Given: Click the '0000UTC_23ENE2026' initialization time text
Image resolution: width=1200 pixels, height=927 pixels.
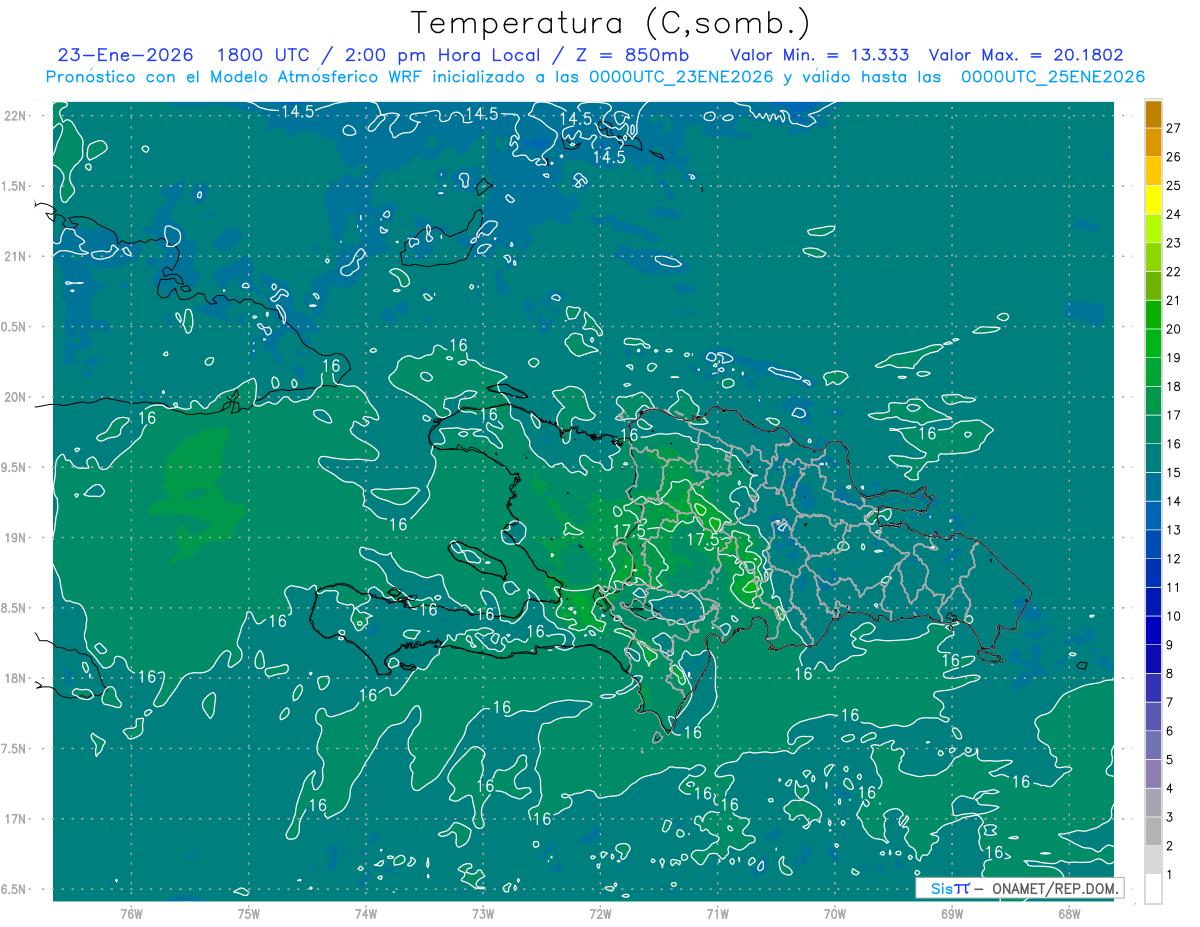Looking at the screenshot, I should [681, 77].
